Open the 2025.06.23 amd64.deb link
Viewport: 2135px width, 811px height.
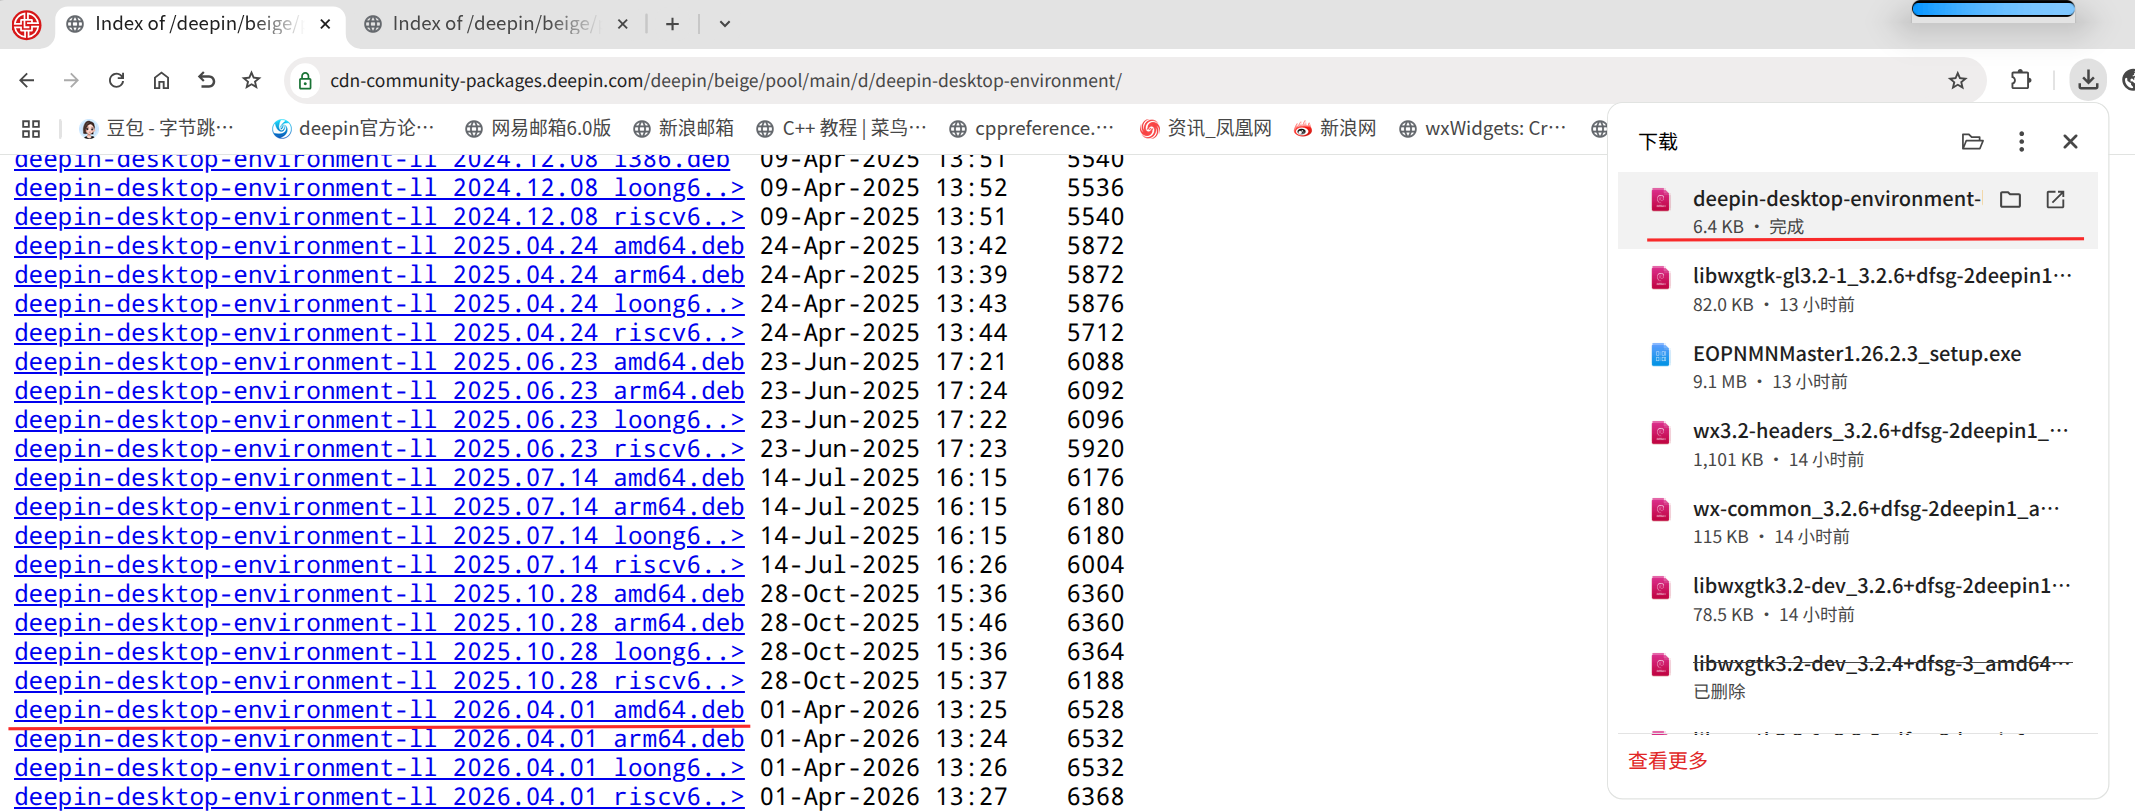(x=379, y=362)
